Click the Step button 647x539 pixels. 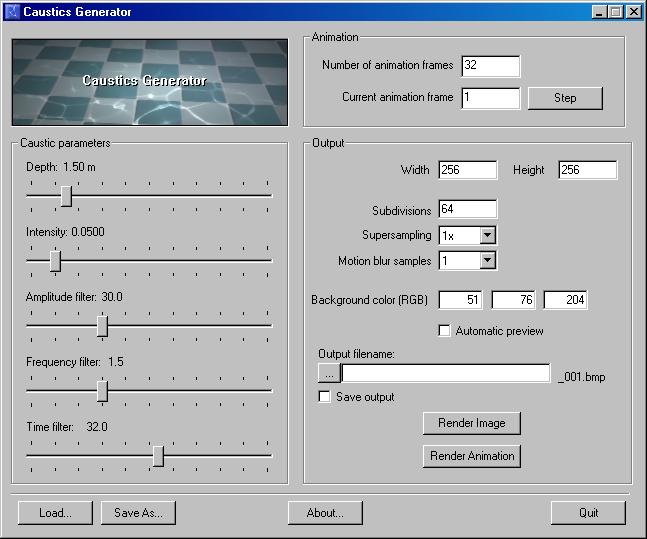(x=565, y=98)
